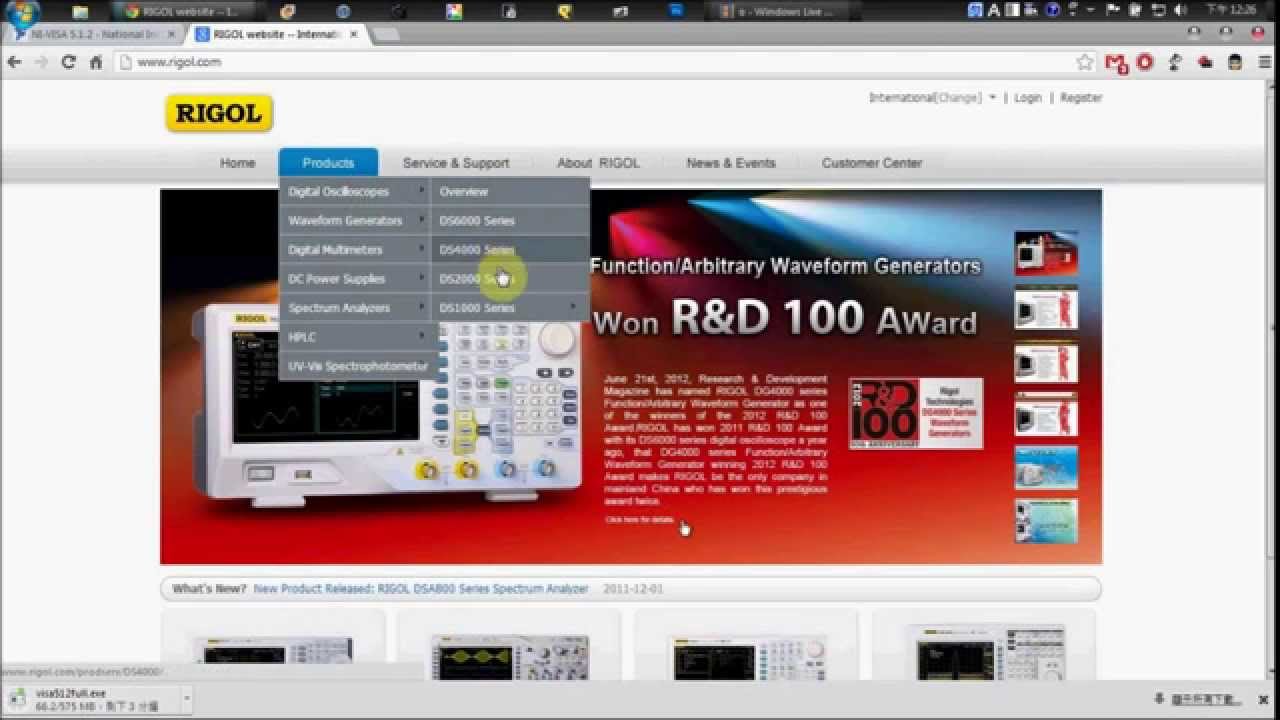Close the RIGOL website tab

coord(353,34)
